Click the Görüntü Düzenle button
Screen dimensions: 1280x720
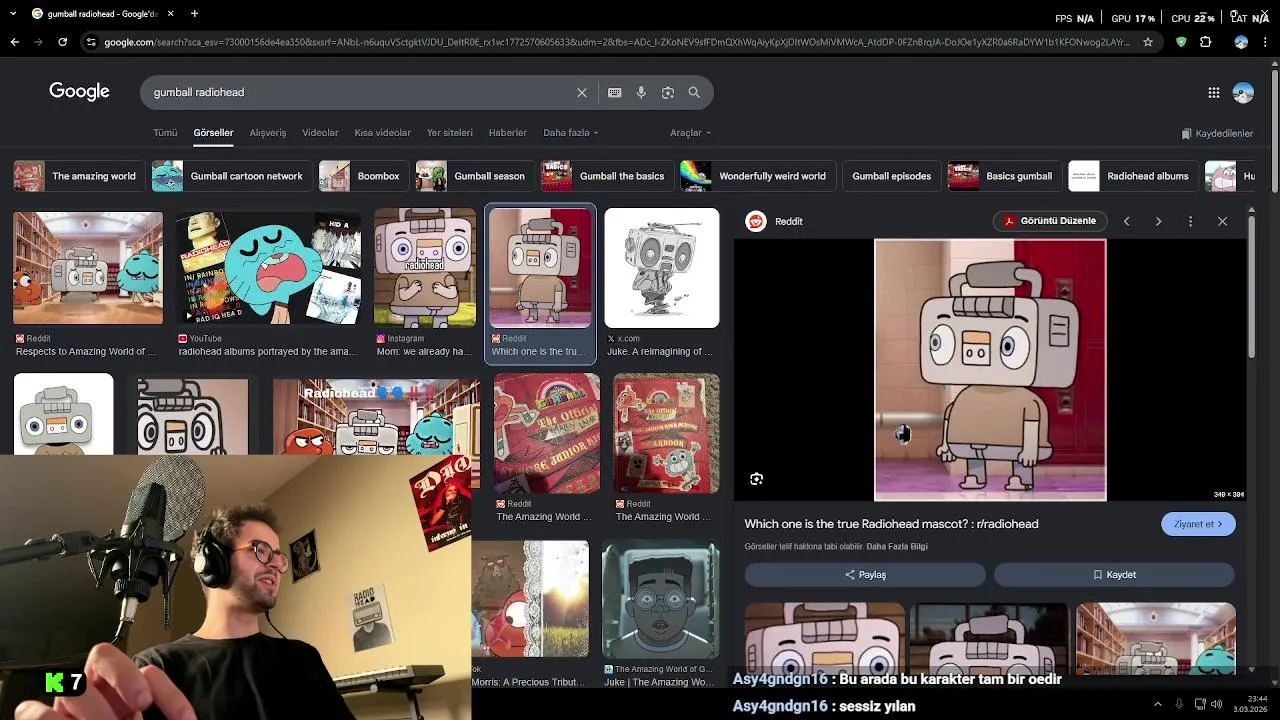coord(1049,221)
